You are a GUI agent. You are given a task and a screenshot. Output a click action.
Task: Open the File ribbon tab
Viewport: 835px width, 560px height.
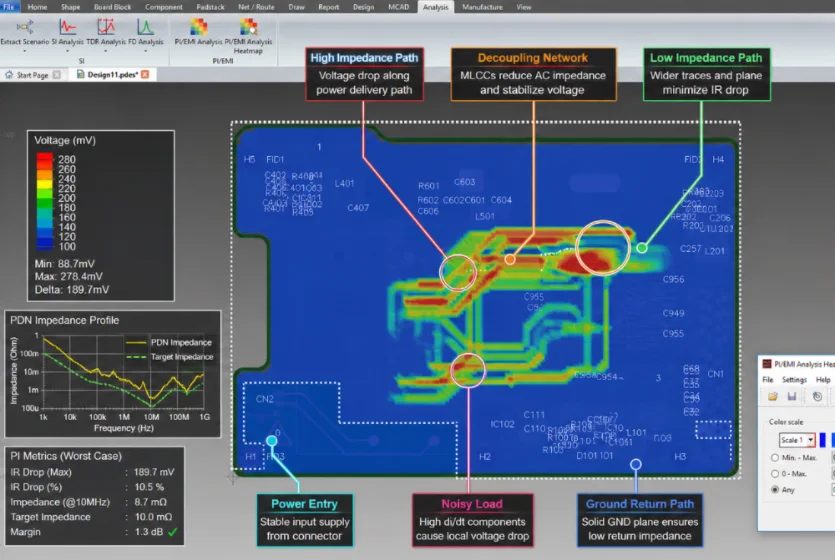9,7
